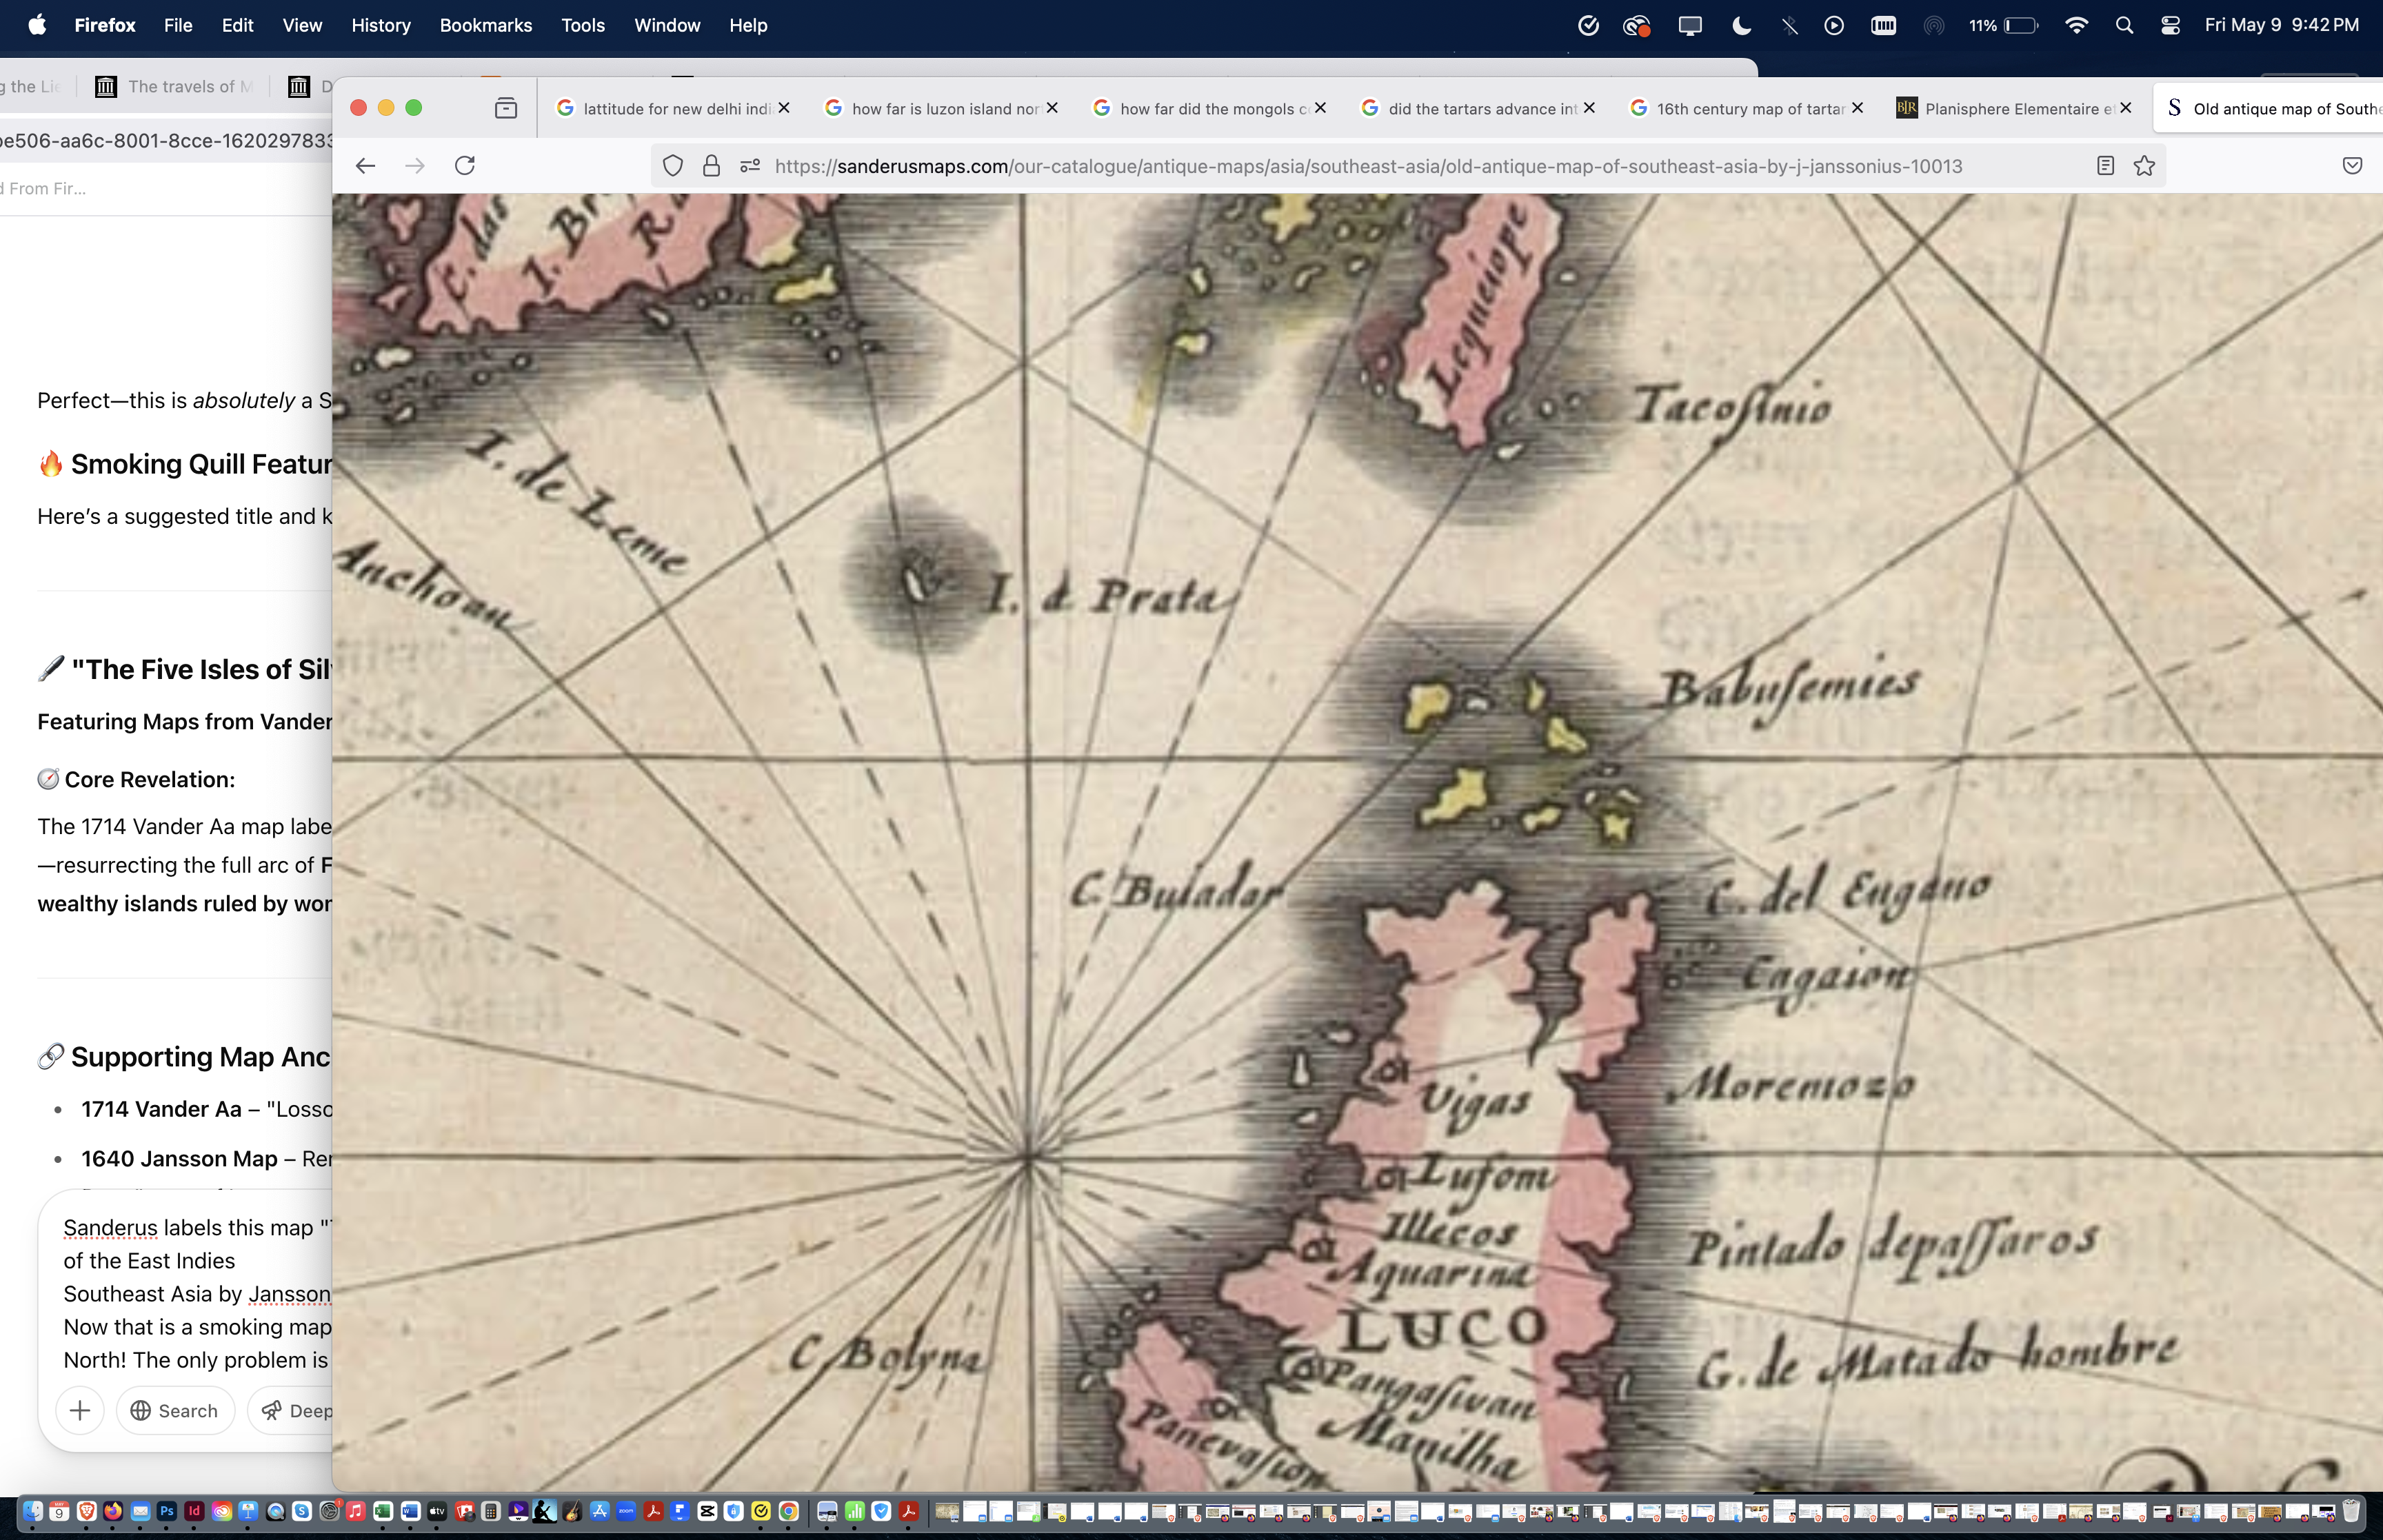
Task: Open the tracking protection shield icon
Action: tap(673, 166)
